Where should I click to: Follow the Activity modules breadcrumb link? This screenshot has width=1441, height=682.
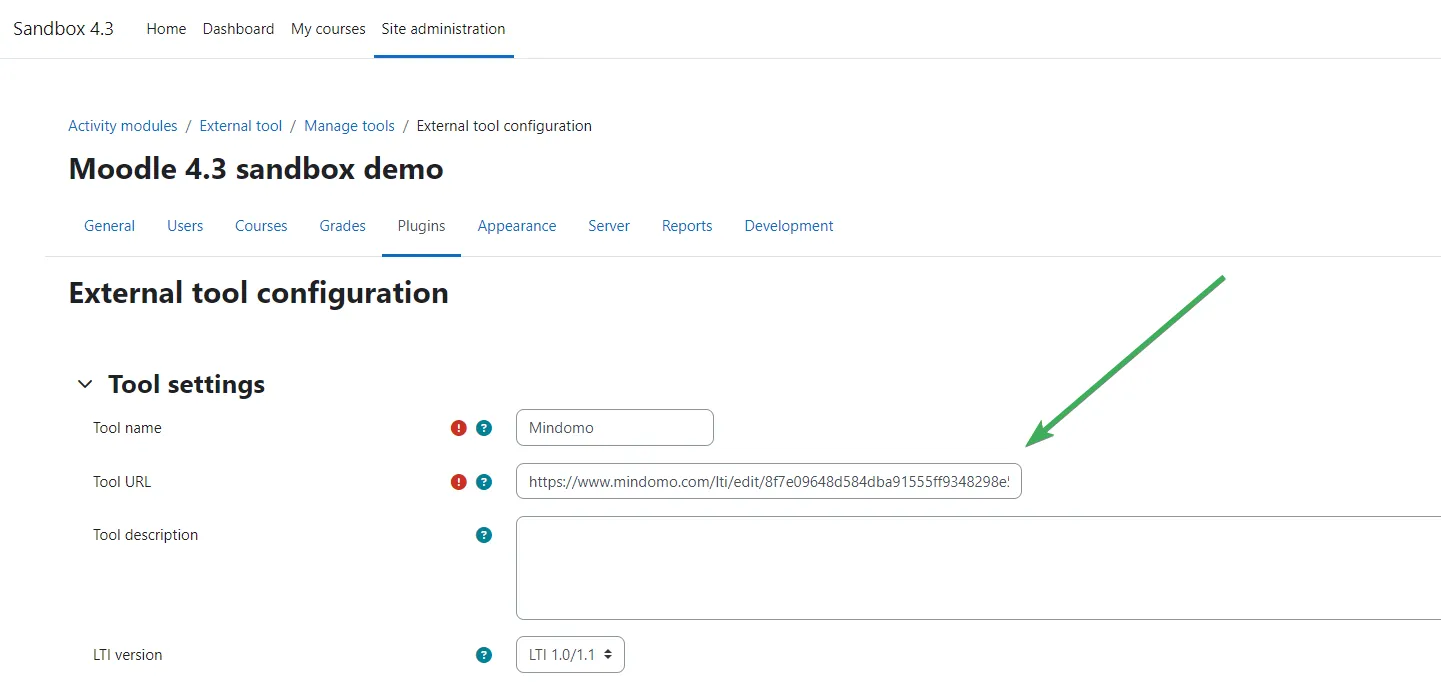(x=122, y=126)
